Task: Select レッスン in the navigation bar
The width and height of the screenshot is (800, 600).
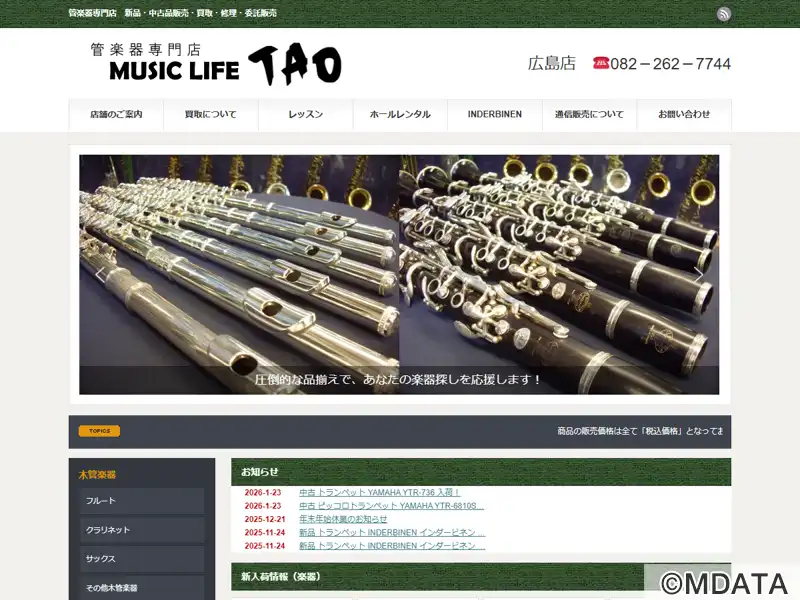Action: click(x=305, y=115)
